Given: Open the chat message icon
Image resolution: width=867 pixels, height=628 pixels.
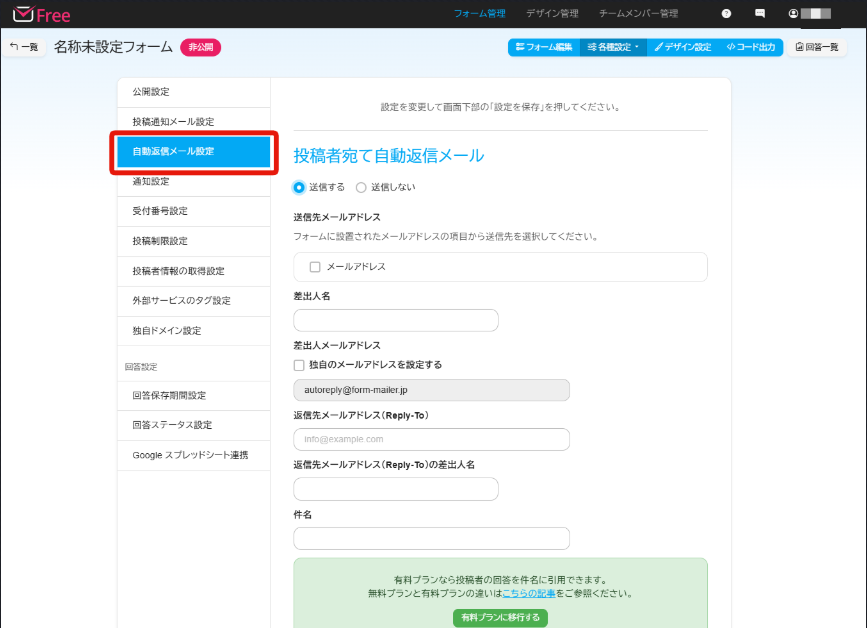Looking at the screenshot, I should (x=760, y=14).
